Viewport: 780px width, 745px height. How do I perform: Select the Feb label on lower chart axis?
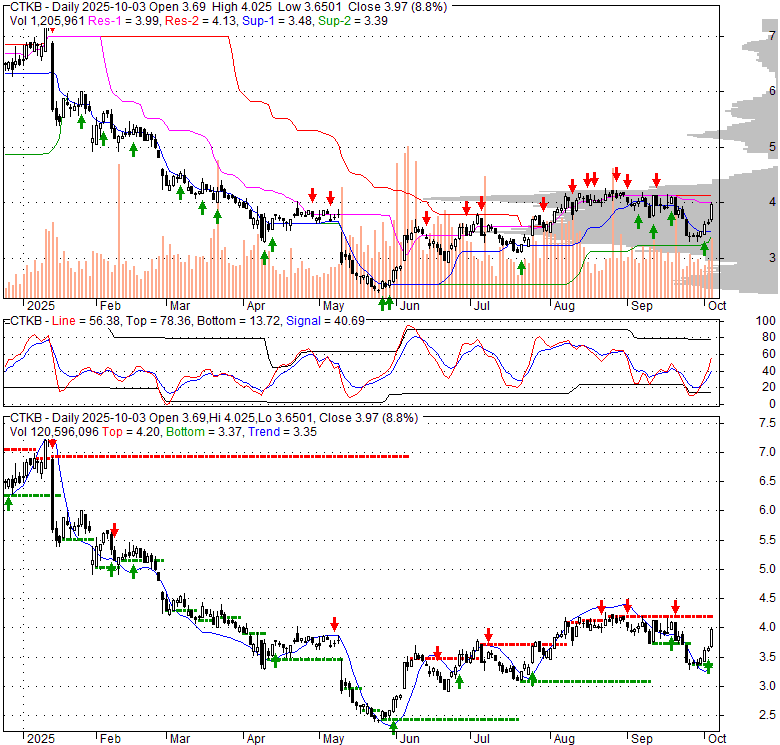(x=110, y=739)
